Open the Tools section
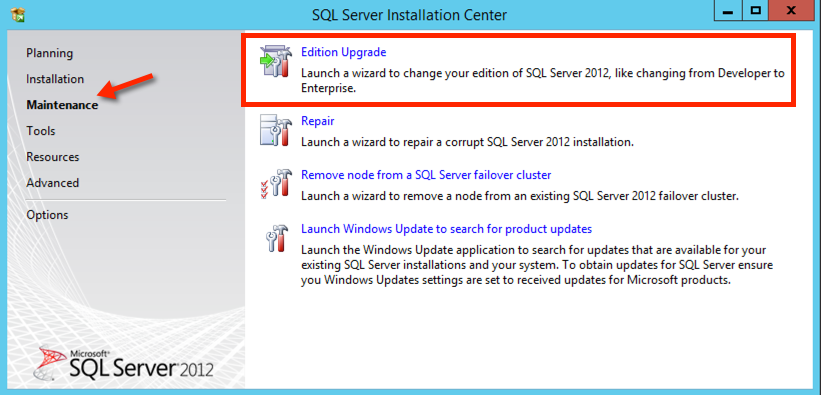This screenshot has width=821, height=395. click(x=41, y=131)
